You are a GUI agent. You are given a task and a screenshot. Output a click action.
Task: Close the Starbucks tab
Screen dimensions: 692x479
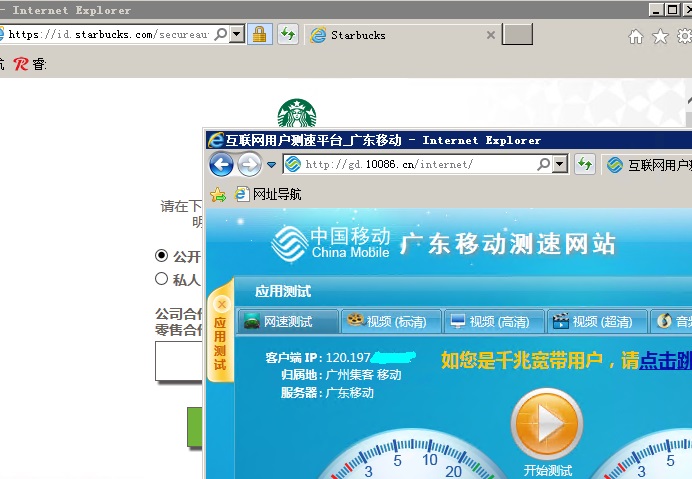coord(490,35)
